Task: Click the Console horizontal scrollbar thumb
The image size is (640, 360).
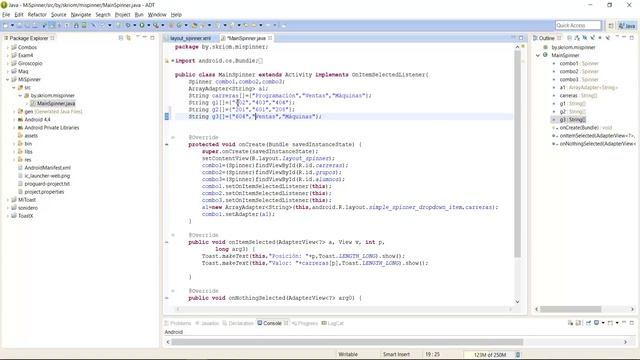Action: point(347,342)
